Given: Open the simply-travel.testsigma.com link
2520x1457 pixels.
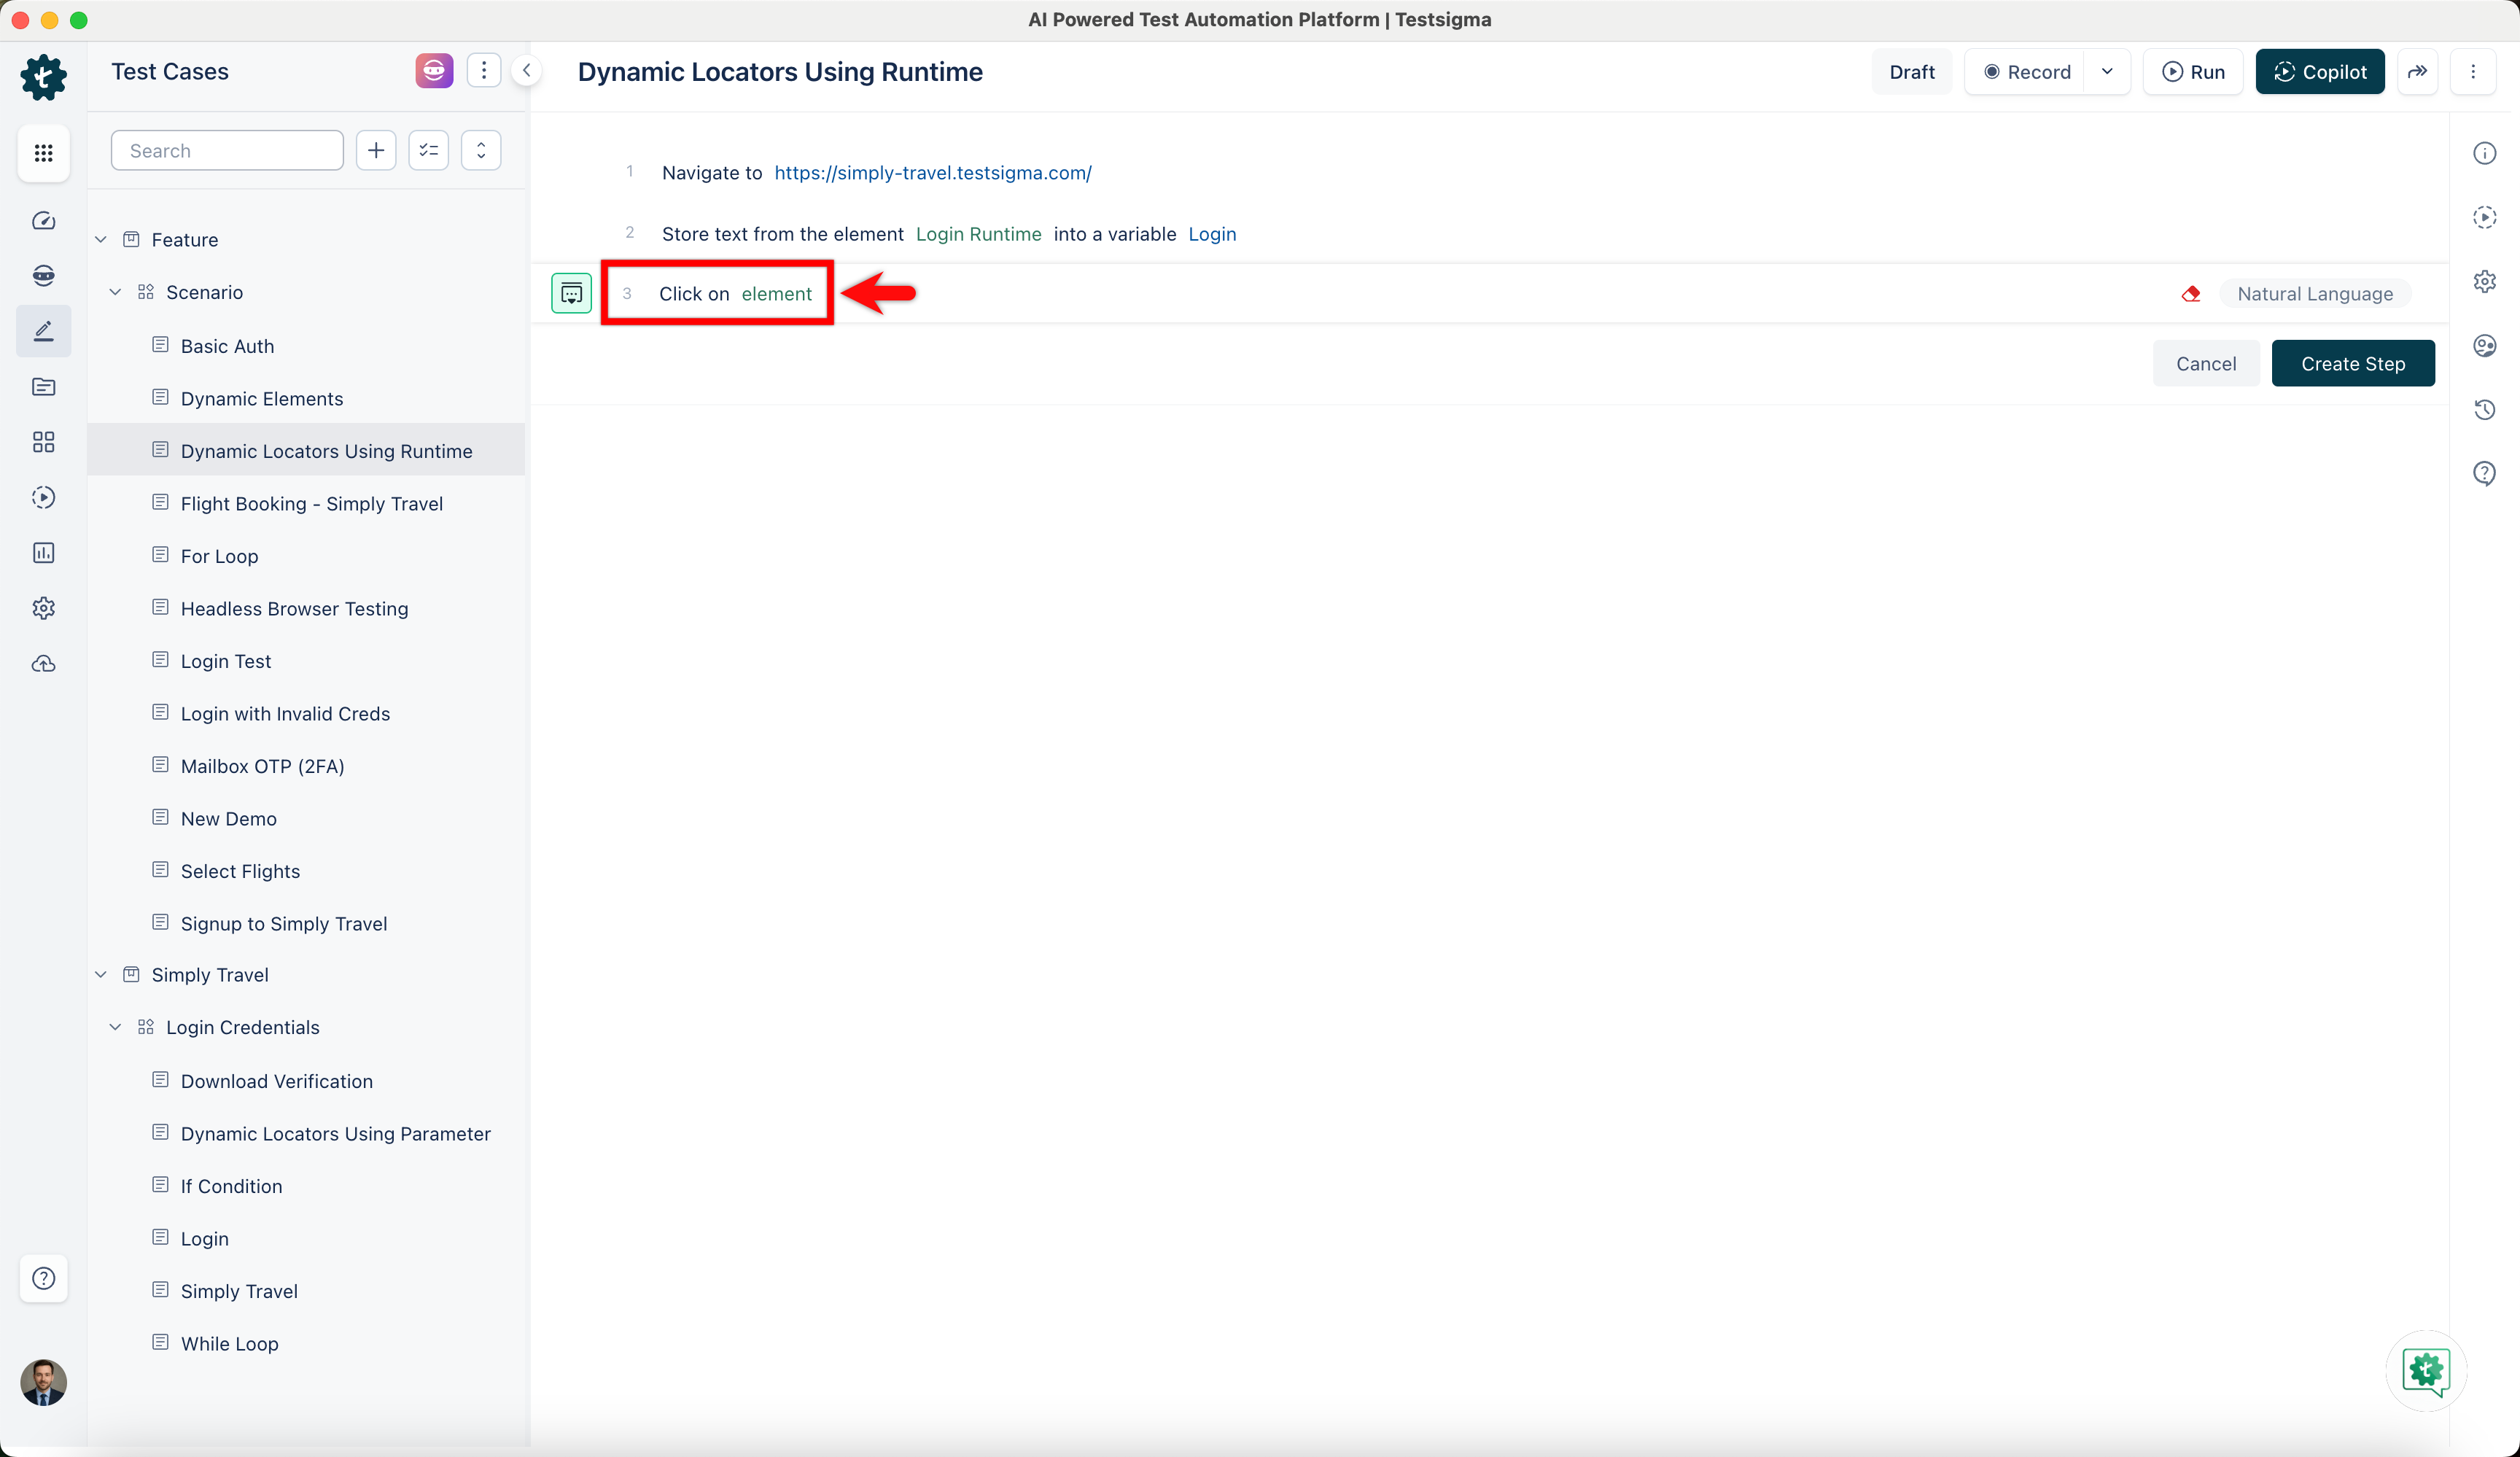Looking at the screenshot, I should [933, 172].
